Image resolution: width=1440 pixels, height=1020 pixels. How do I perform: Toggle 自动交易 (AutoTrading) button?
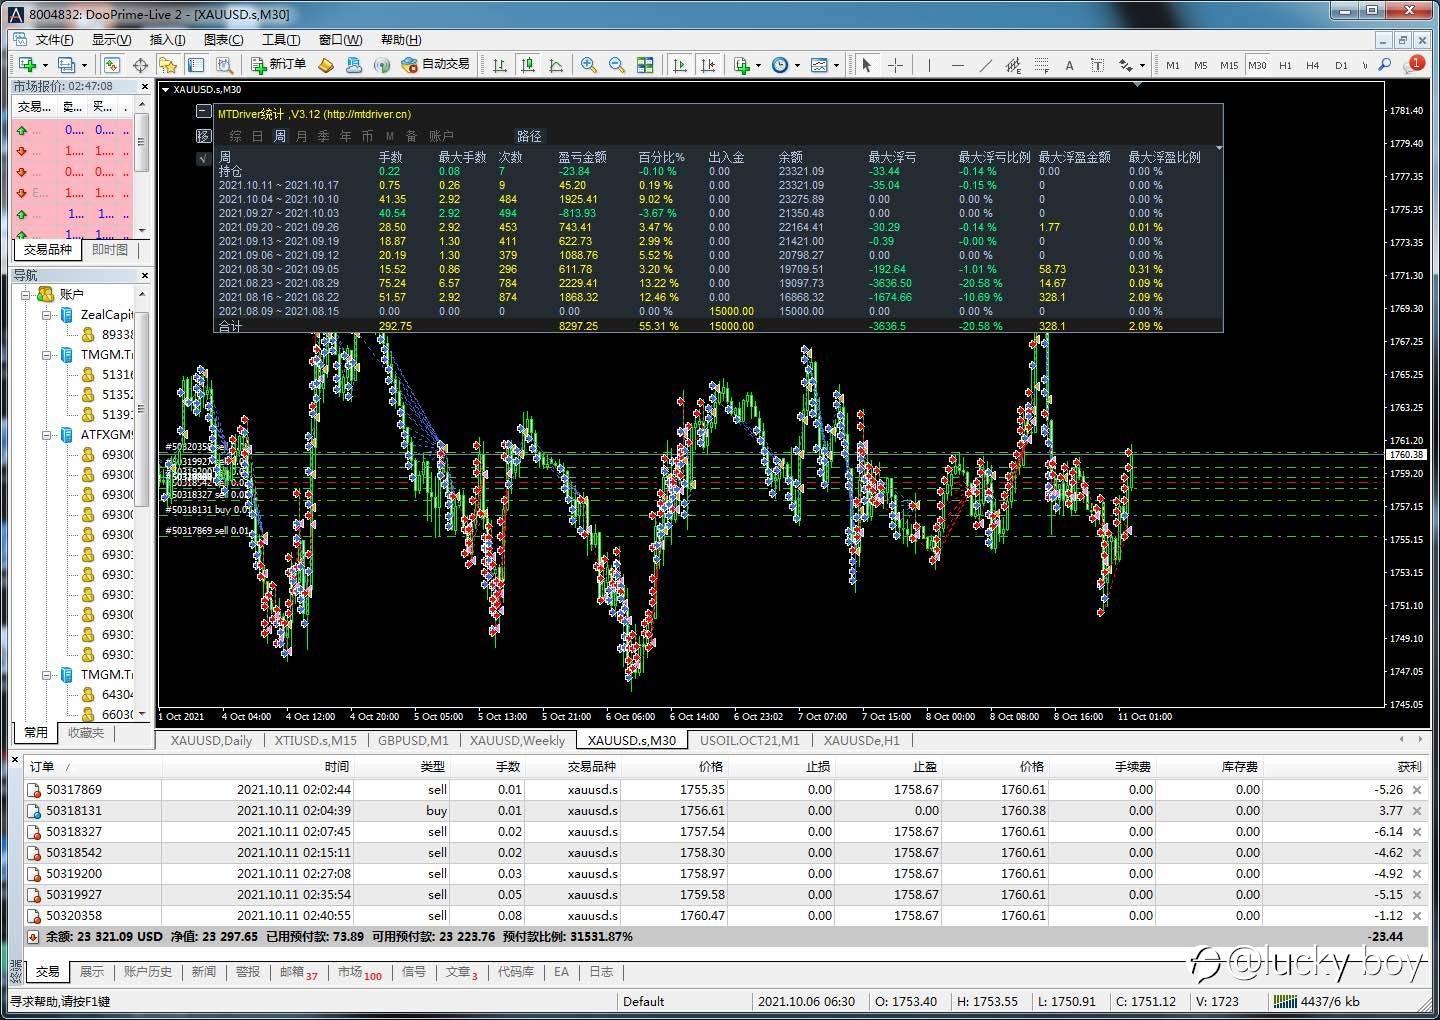coord(436,65)
